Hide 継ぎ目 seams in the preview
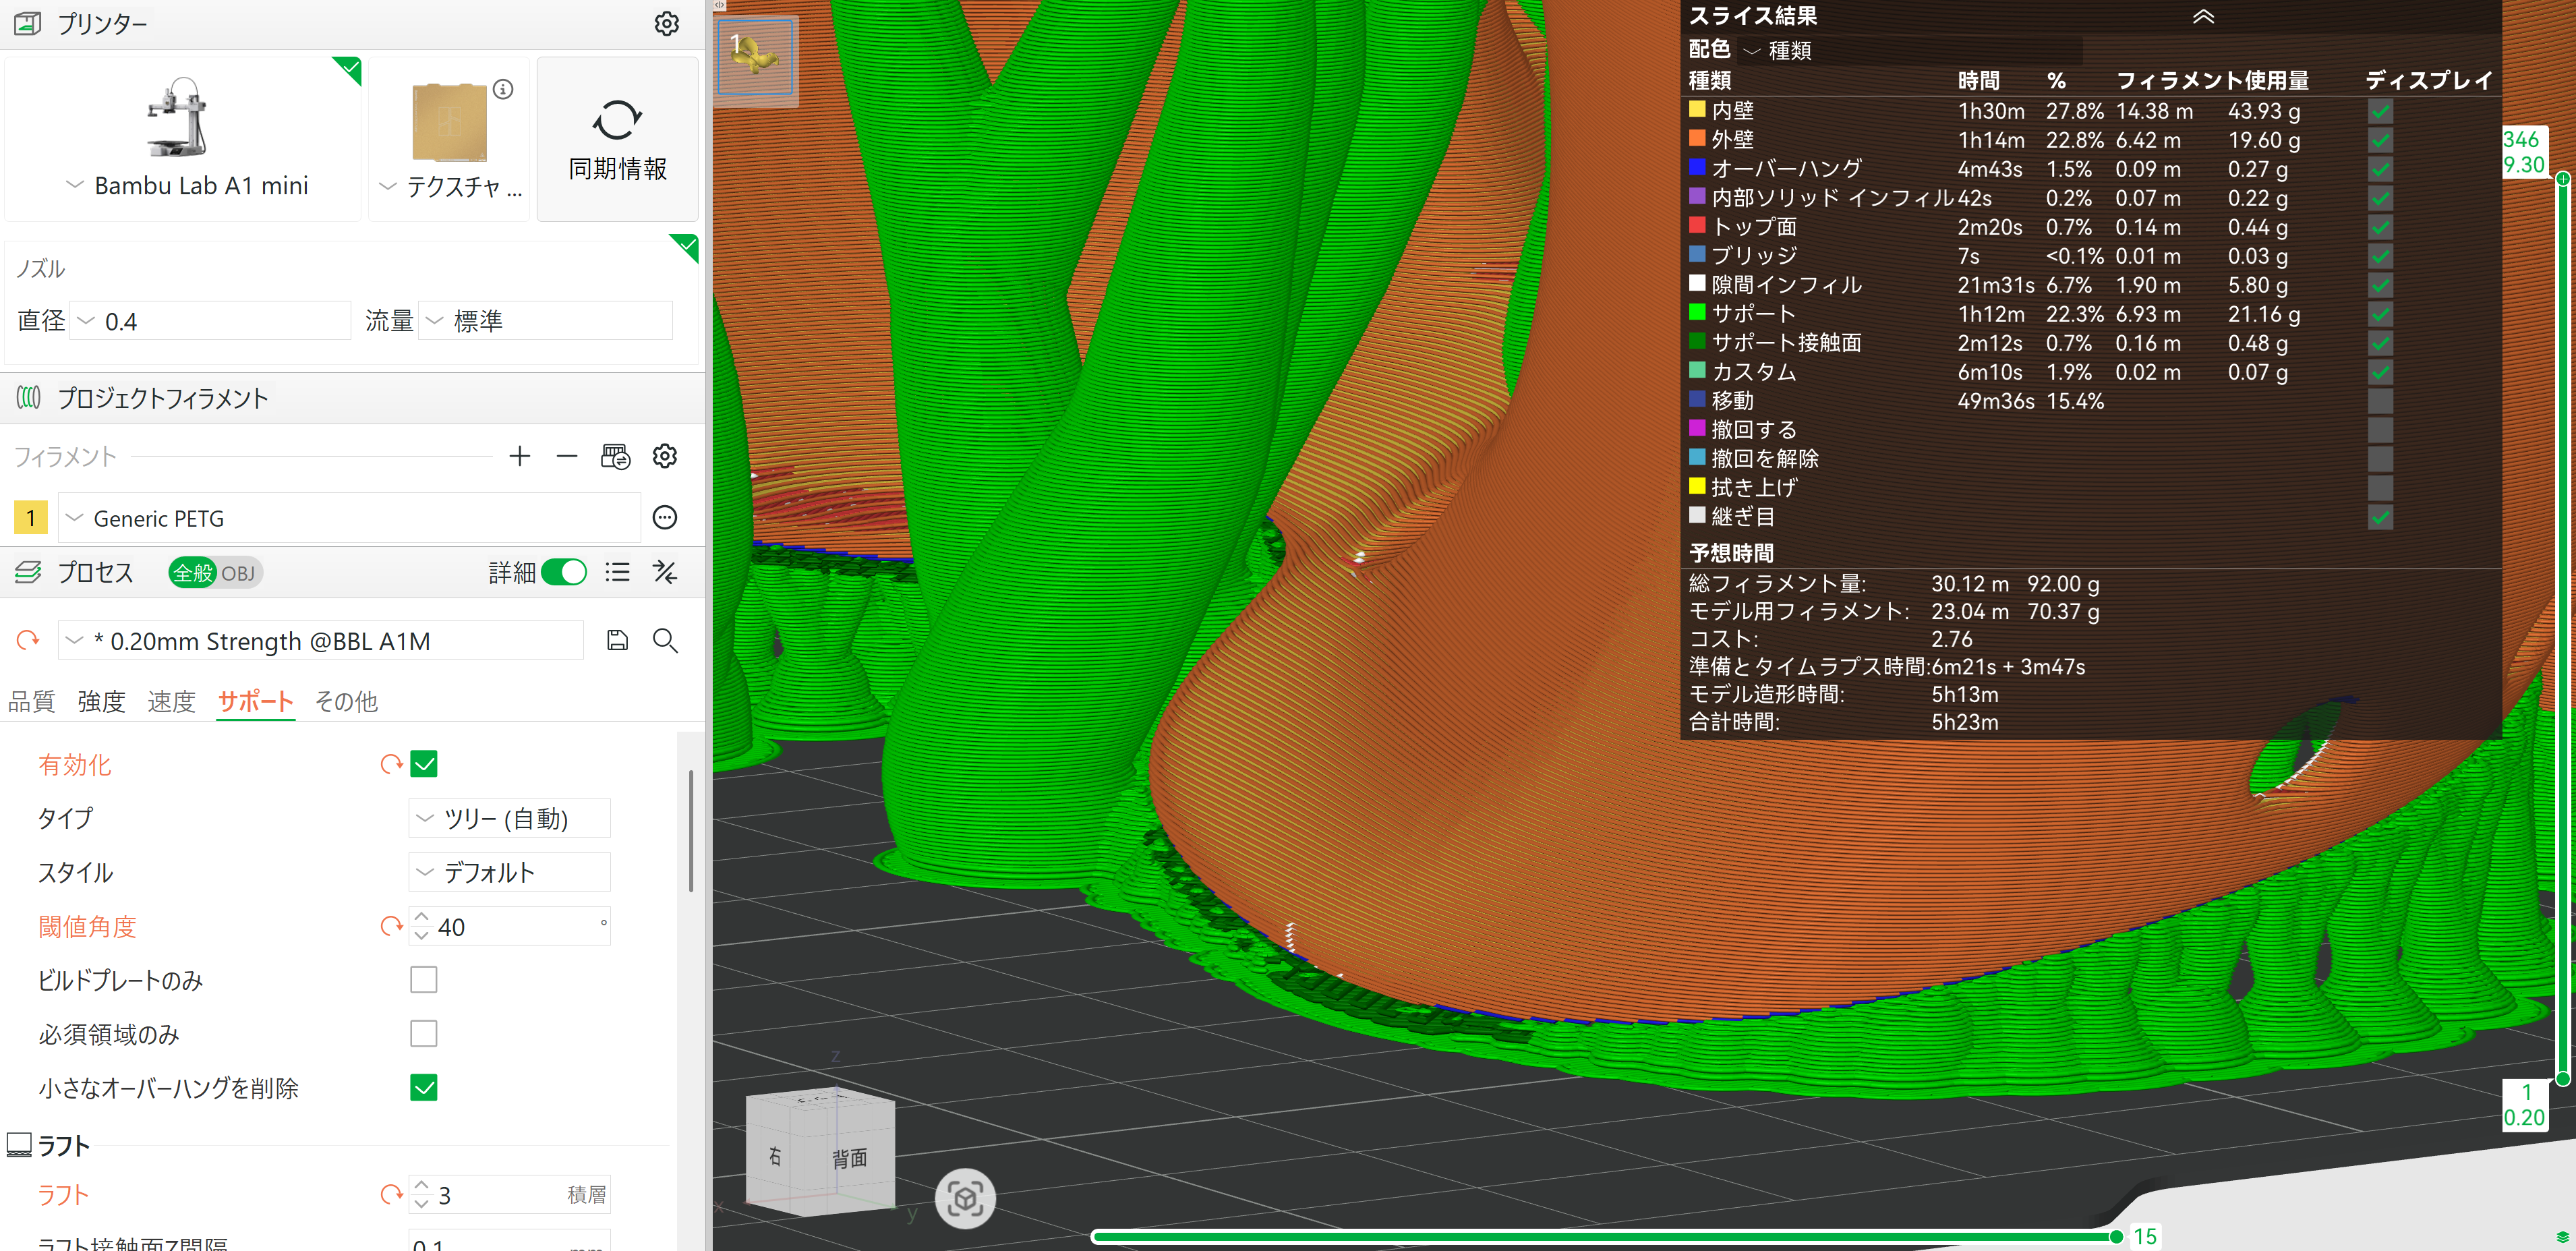Screen dimensions: 2576x1251 [2380, 517]
